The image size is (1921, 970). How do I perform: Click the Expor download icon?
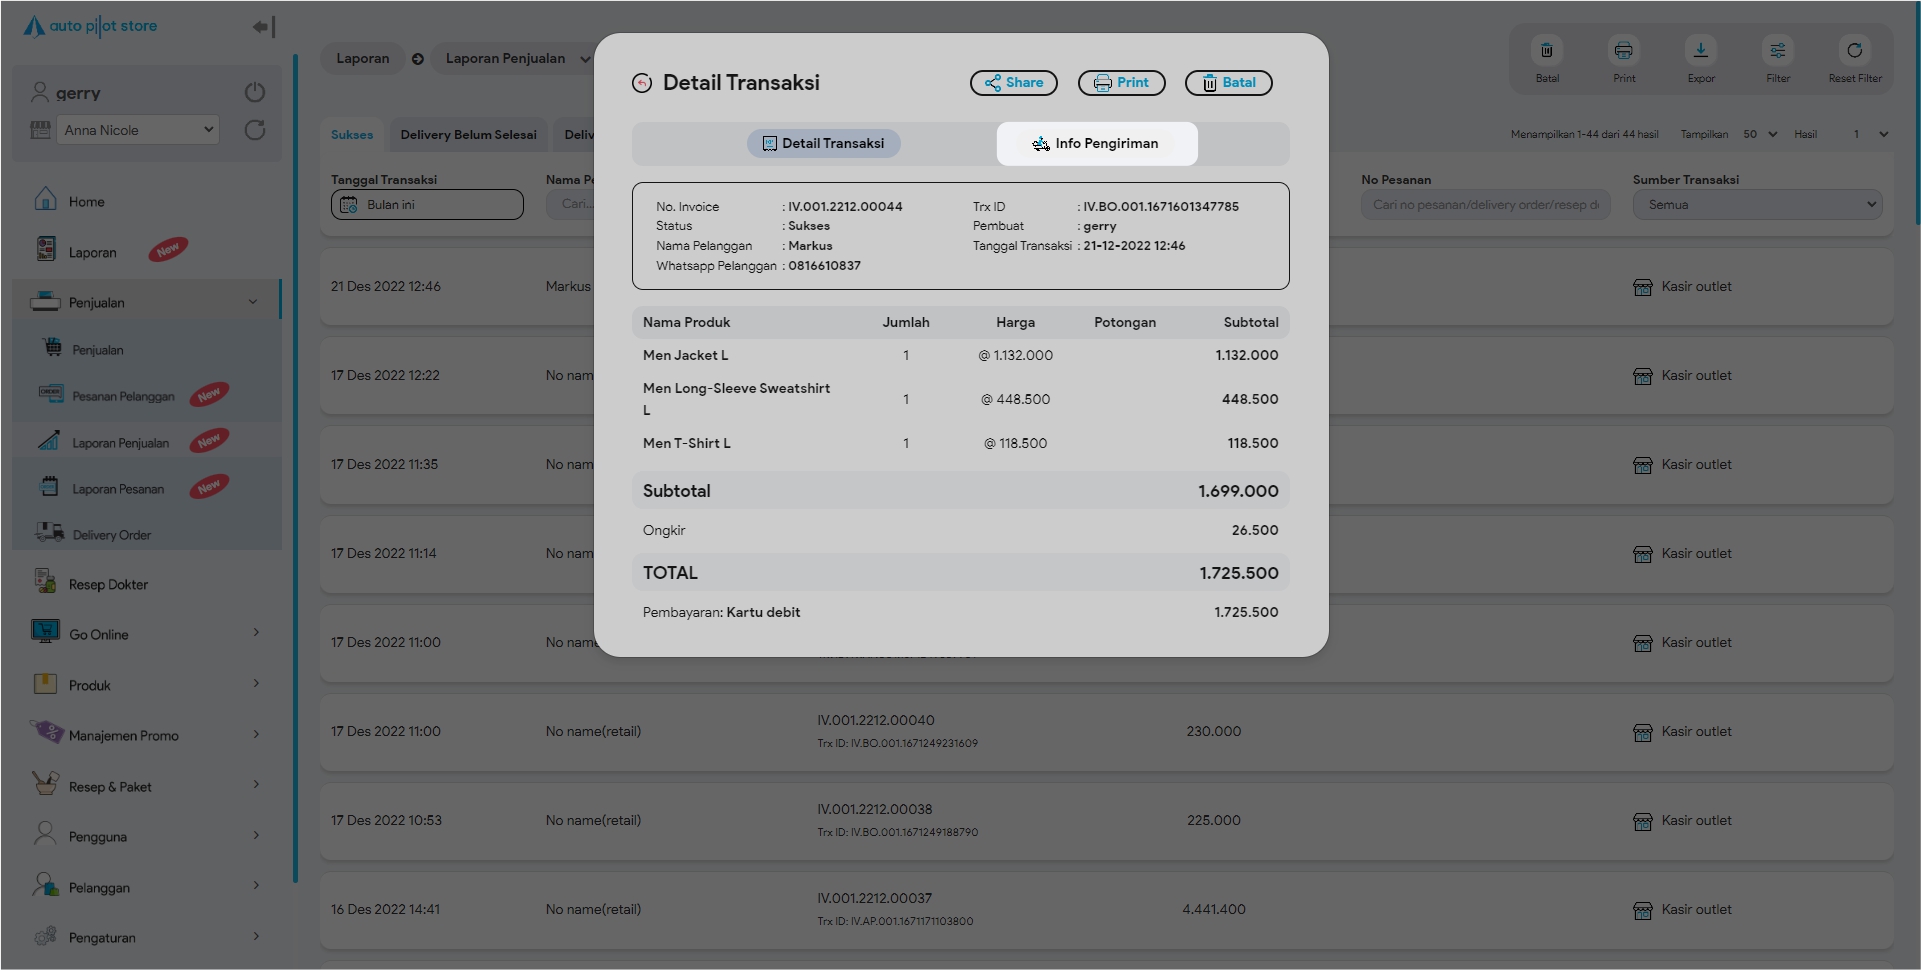tap(1700, 51)
